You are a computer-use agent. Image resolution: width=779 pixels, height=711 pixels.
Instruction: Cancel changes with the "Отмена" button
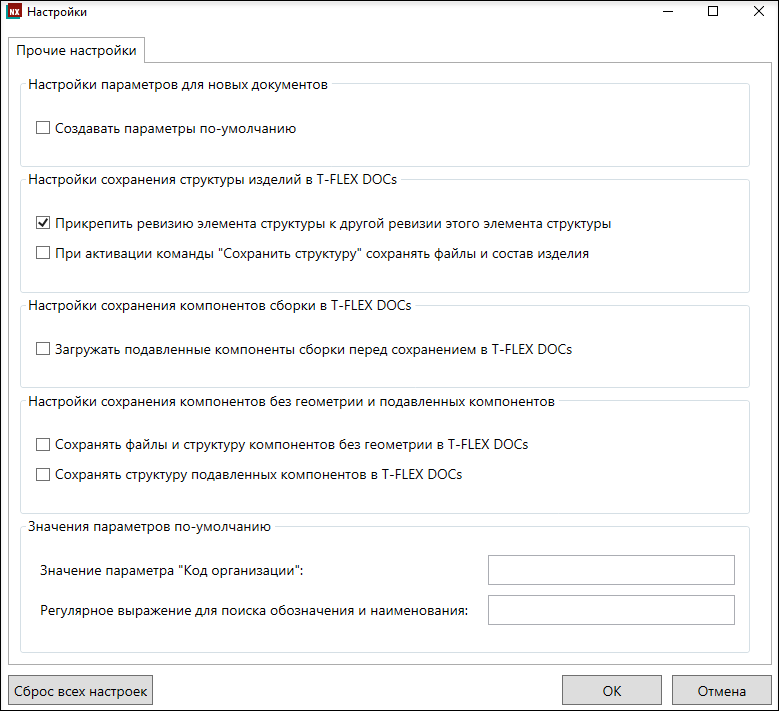[x=721, y=690]
